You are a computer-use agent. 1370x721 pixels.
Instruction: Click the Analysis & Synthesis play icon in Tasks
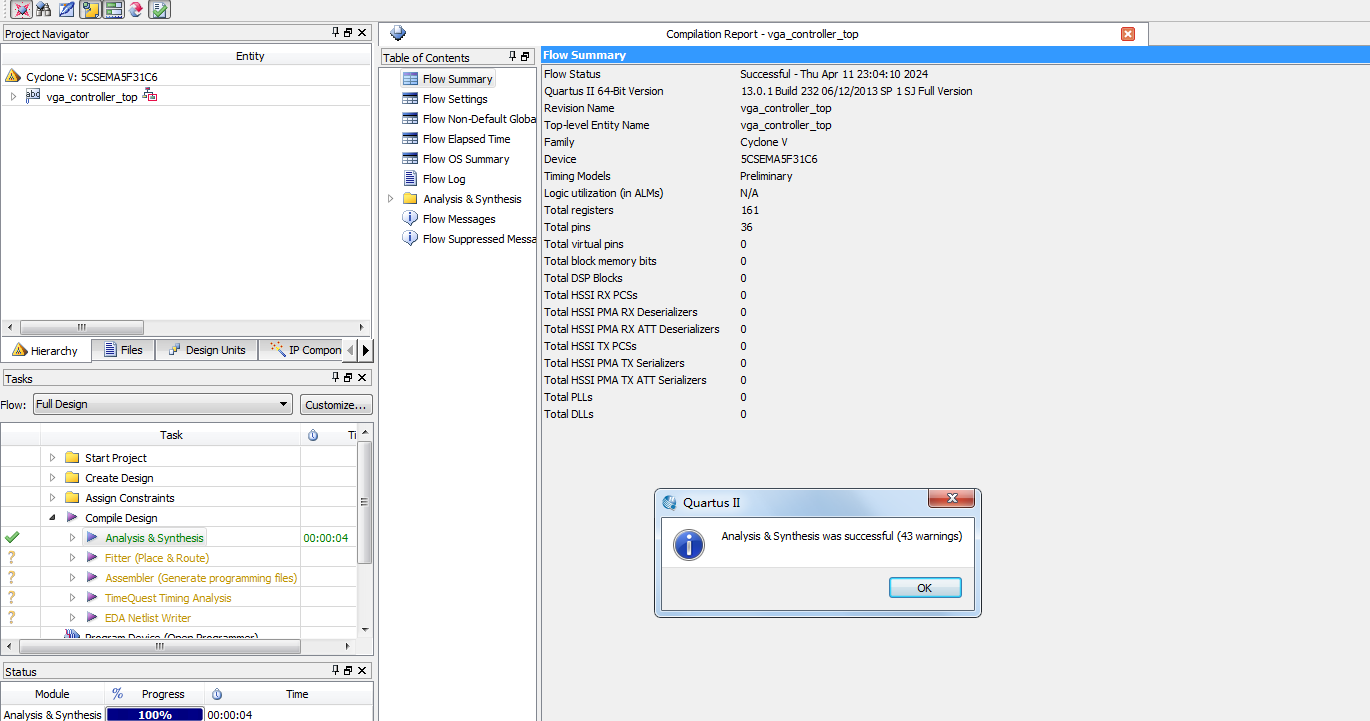tap(92, 538)
